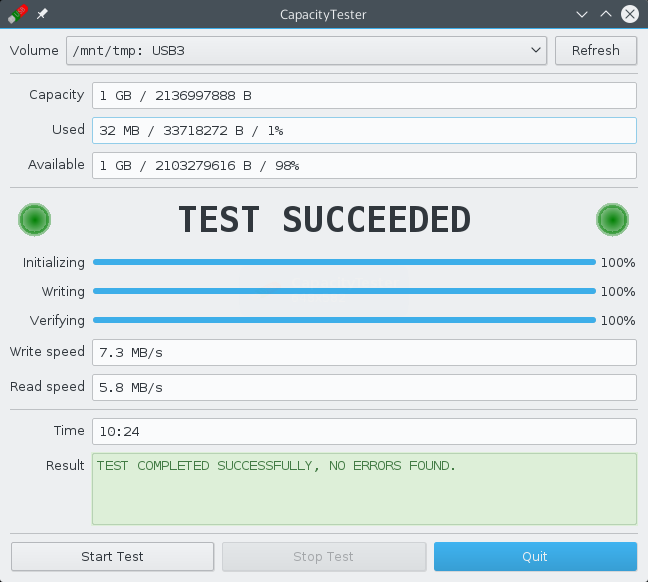Select the Time field showing 10:24

point(364,431)
